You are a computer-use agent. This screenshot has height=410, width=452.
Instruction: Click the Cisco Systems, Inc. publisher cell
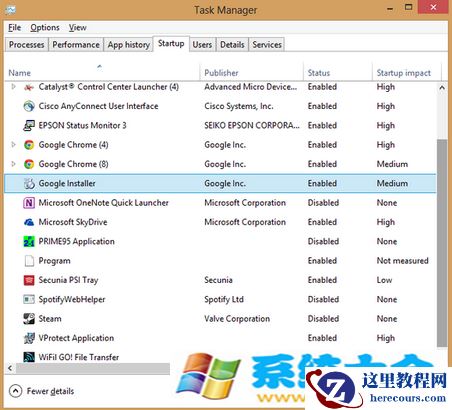coord(239,106)
